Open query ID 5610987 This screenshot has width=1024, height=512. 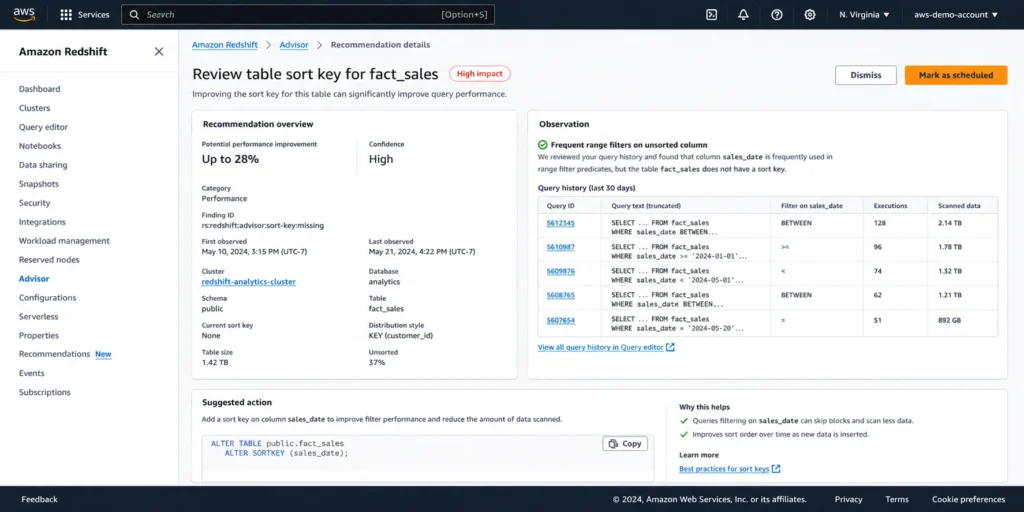coord(560,247)
